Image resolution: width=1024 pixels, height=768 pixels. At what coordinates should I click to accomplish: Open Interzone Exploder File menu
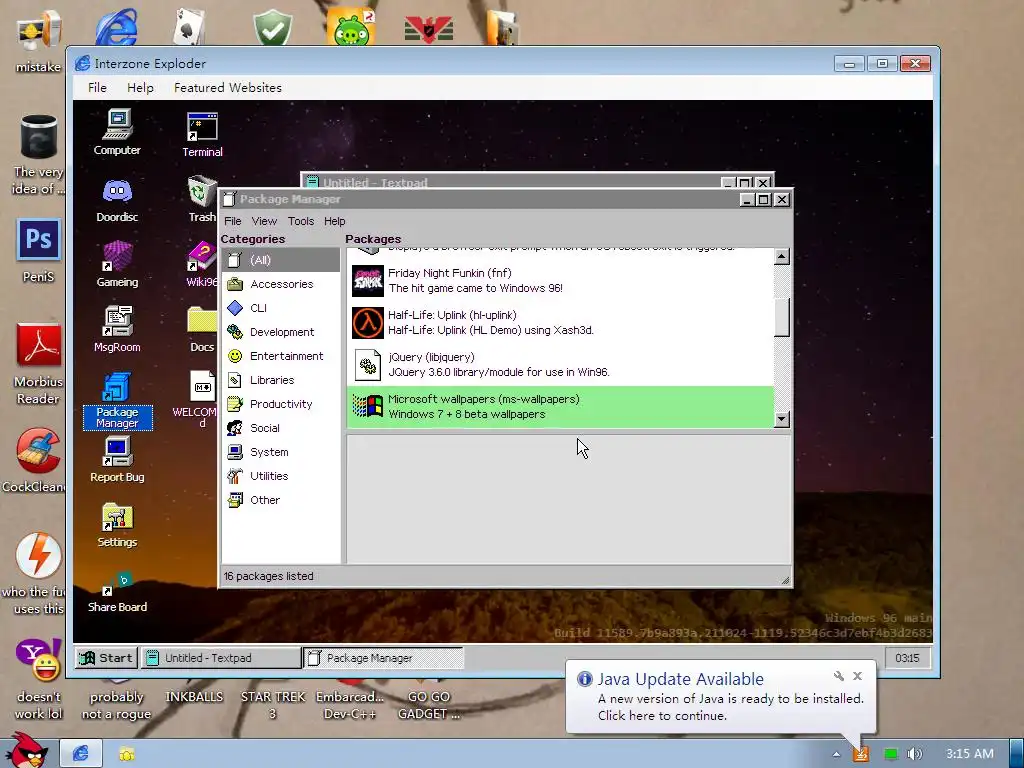pos(97,88)
